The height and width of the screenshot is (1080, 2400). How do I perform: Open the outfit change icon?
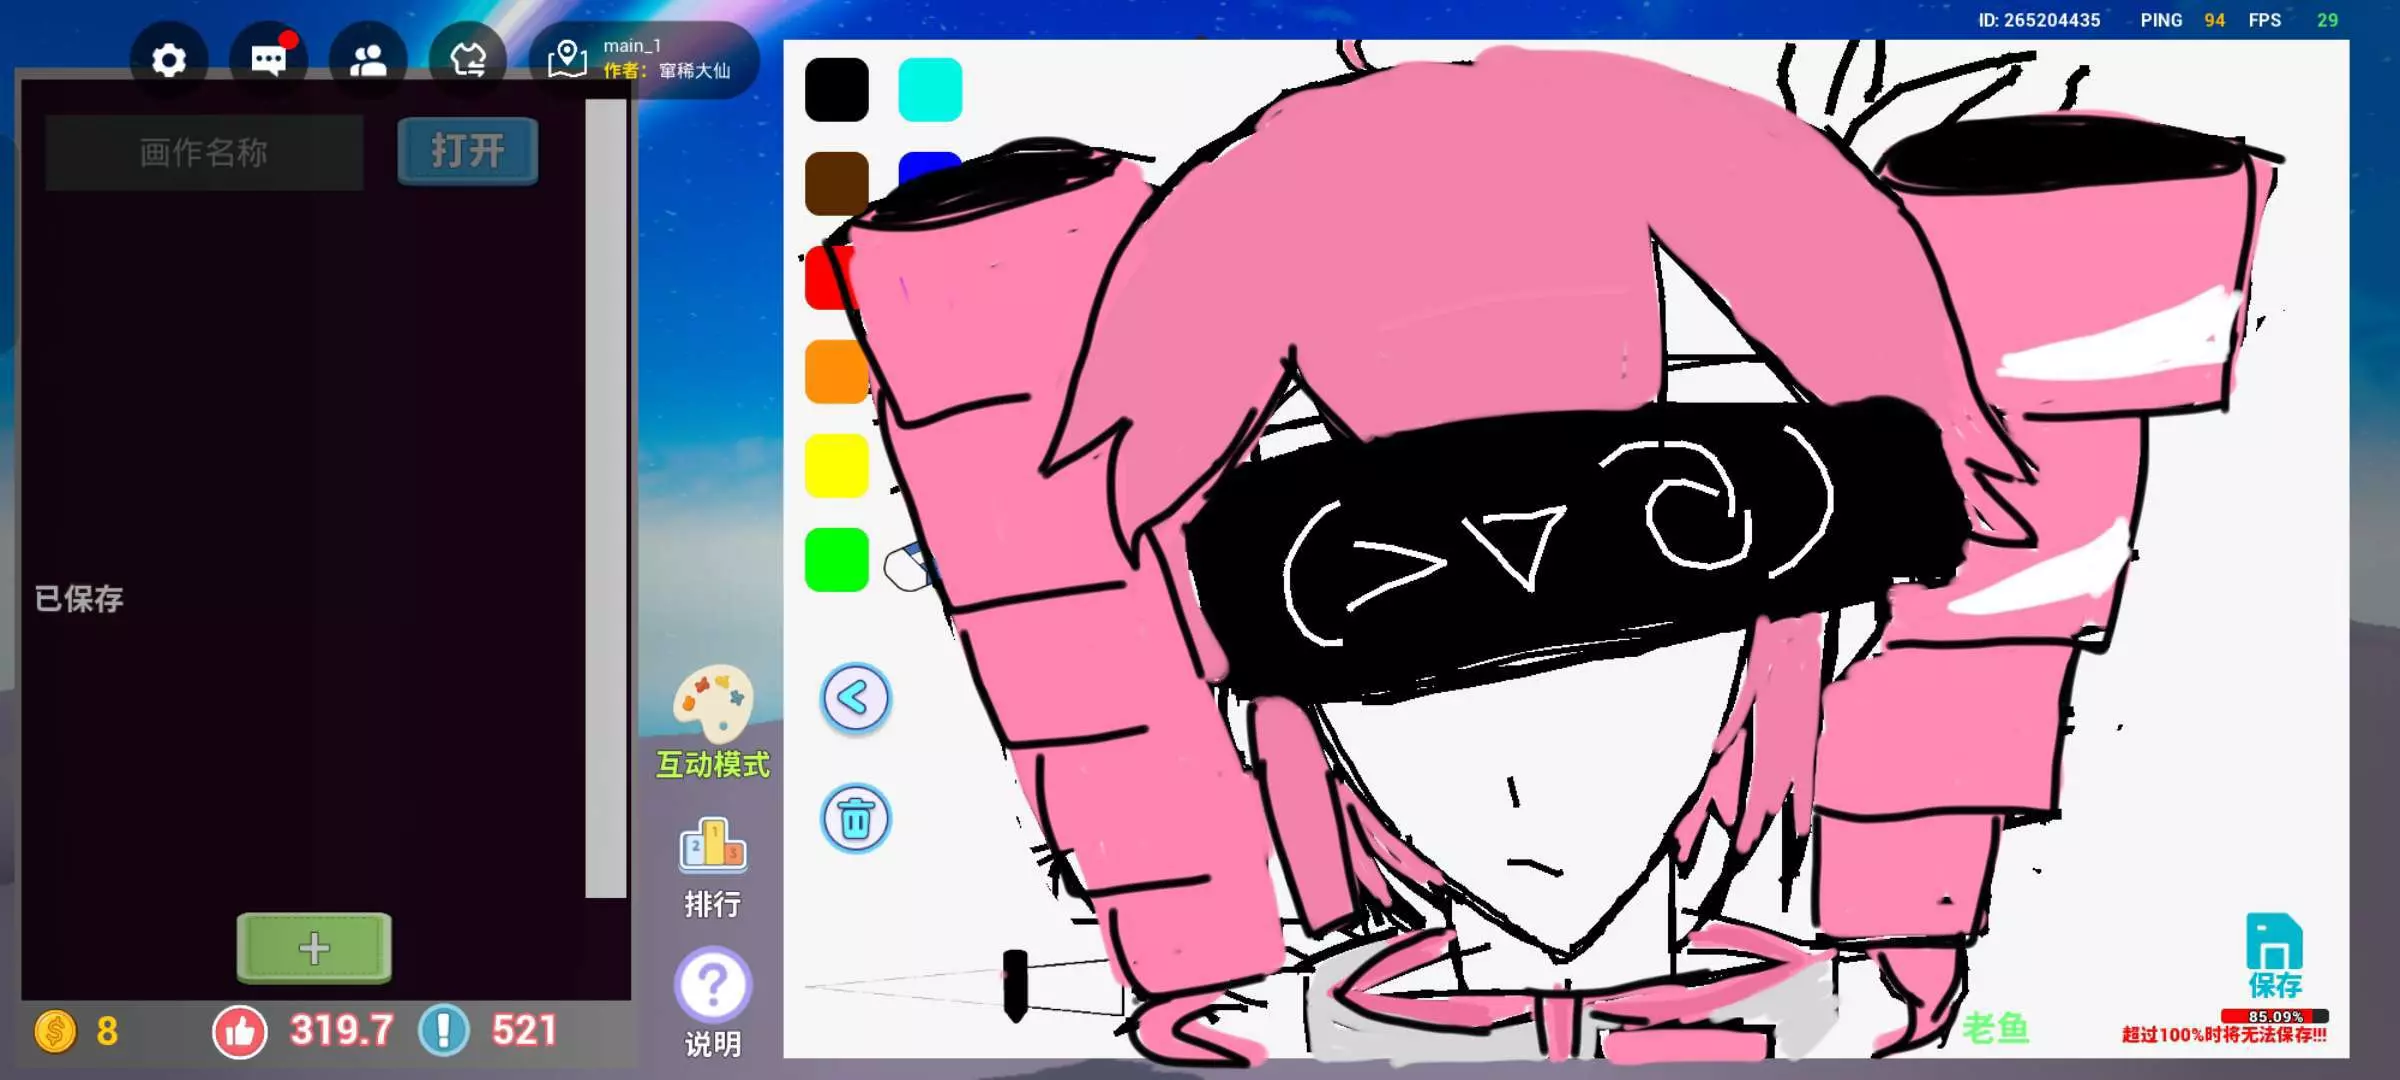[468, 61]
